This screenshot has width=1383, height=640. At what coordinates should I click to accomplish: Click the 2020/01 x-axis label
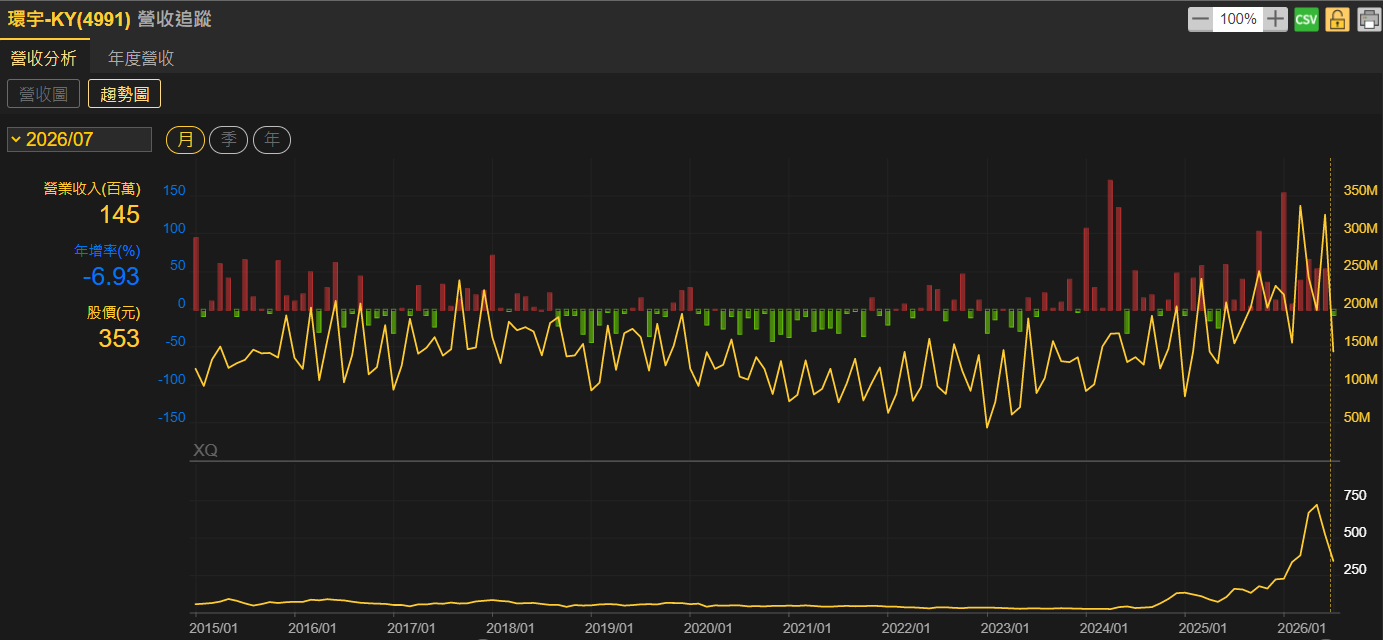point(708,628)
